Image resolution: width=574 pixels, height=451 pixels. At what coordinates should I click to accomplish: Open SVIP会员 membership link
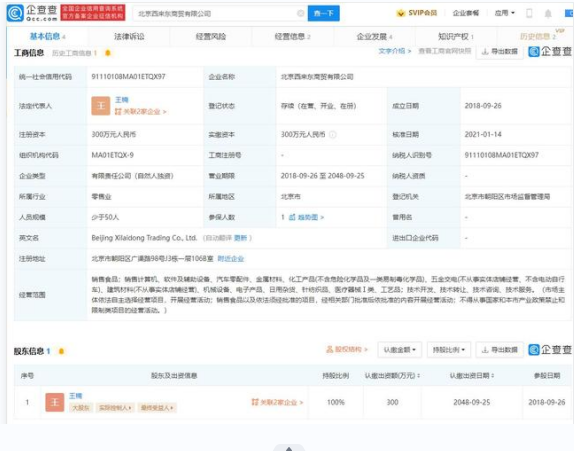[x=417, y=13]
